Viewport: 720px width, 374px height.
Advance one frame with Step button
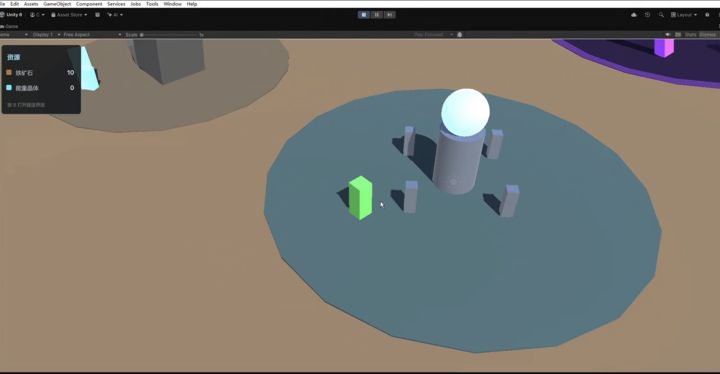[x=389, y=15]
